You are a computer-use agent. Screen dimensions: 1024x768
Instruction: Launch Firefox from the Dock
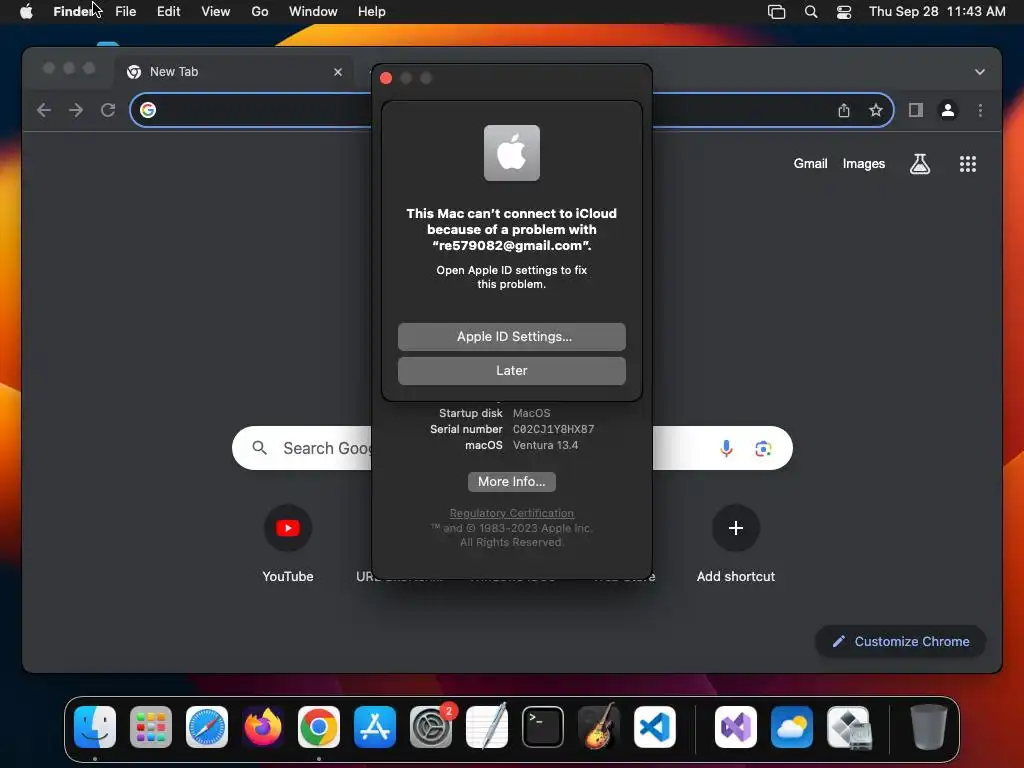click(263, 727)
